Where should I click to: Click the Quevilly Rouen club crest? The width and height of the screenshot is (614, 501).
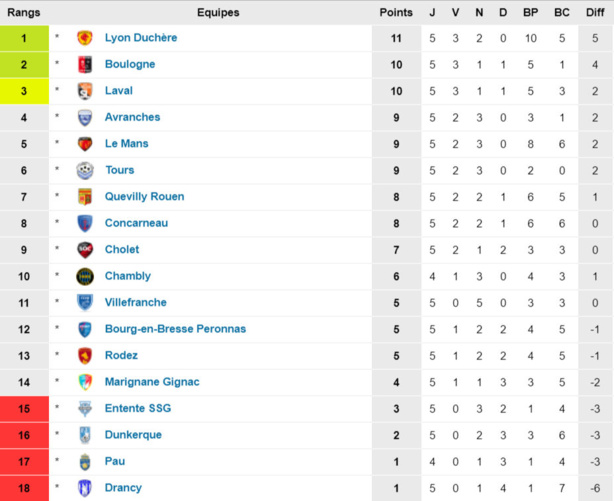click(x=85, y=197)
